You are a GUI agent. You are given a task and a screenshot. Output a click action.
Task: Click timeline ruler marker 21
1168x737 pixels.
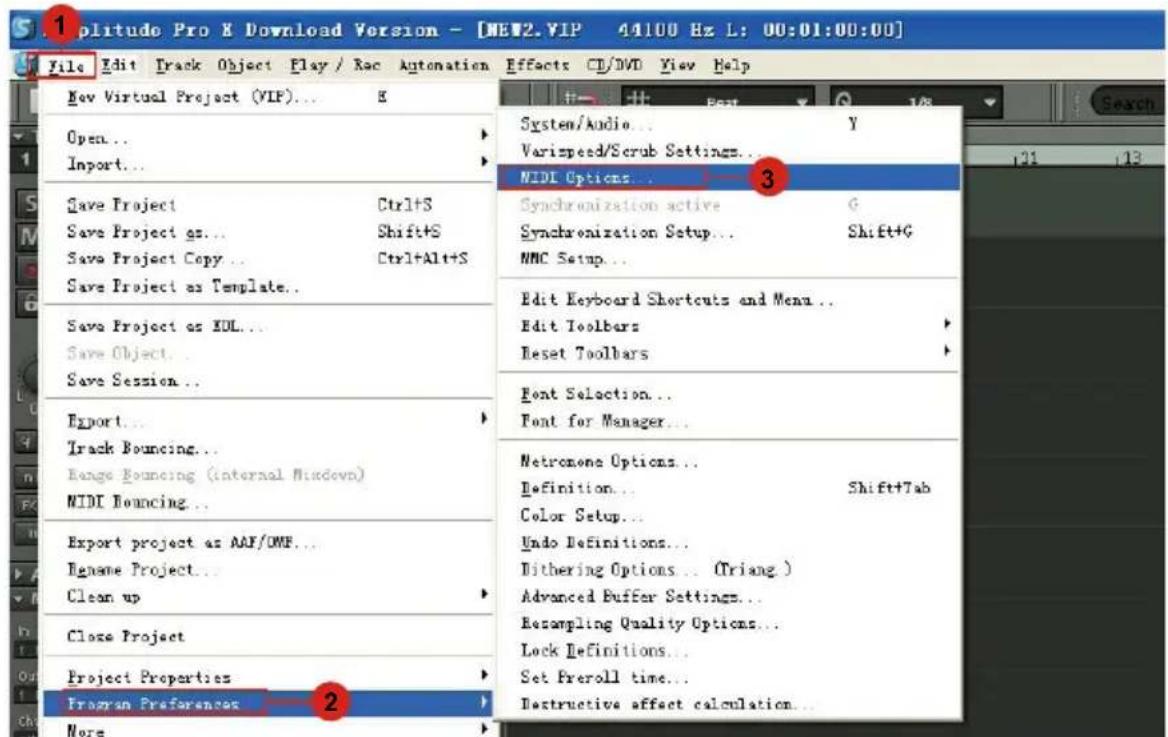click(1027, 158)
